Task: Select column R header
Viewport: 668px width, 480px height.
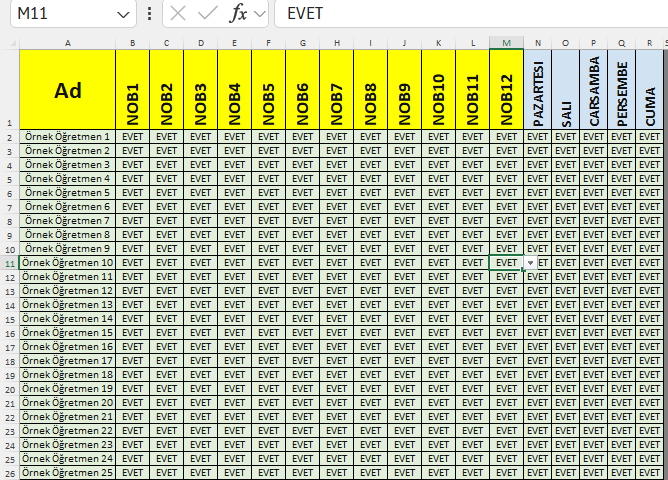Action: (x=649, y=43)
